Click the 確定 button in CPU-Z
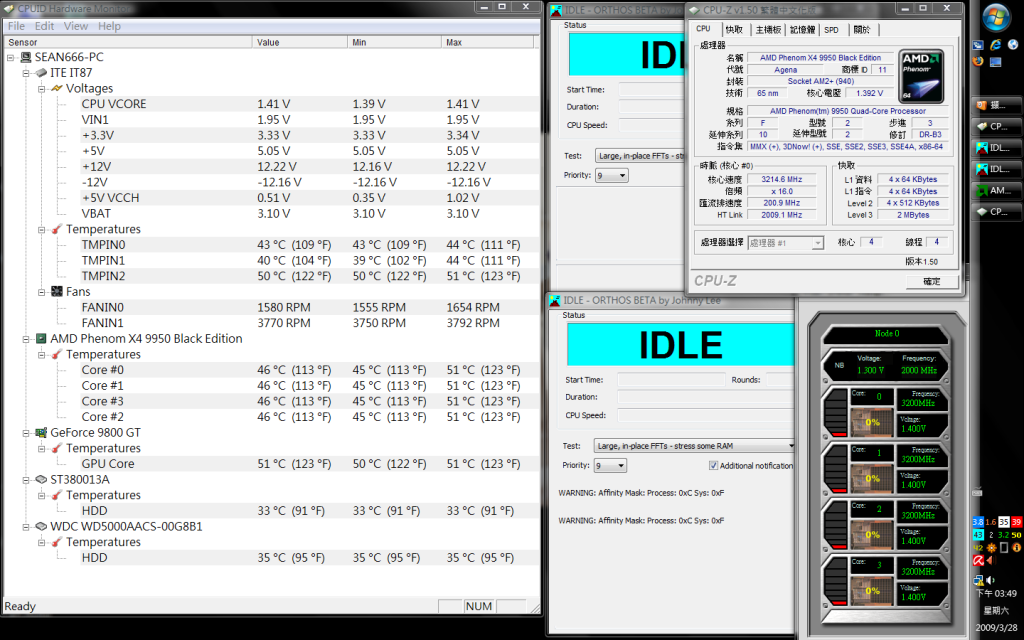This screenshot has width=1024, height=640. click(932, 281)
